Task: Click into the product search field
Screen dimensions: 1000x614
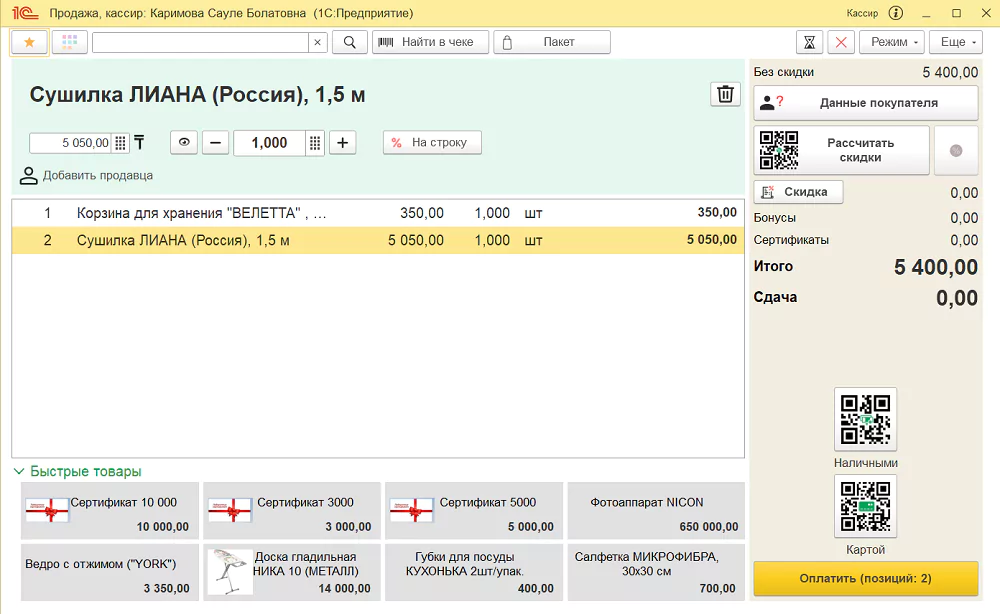Action: pos(200,42)
